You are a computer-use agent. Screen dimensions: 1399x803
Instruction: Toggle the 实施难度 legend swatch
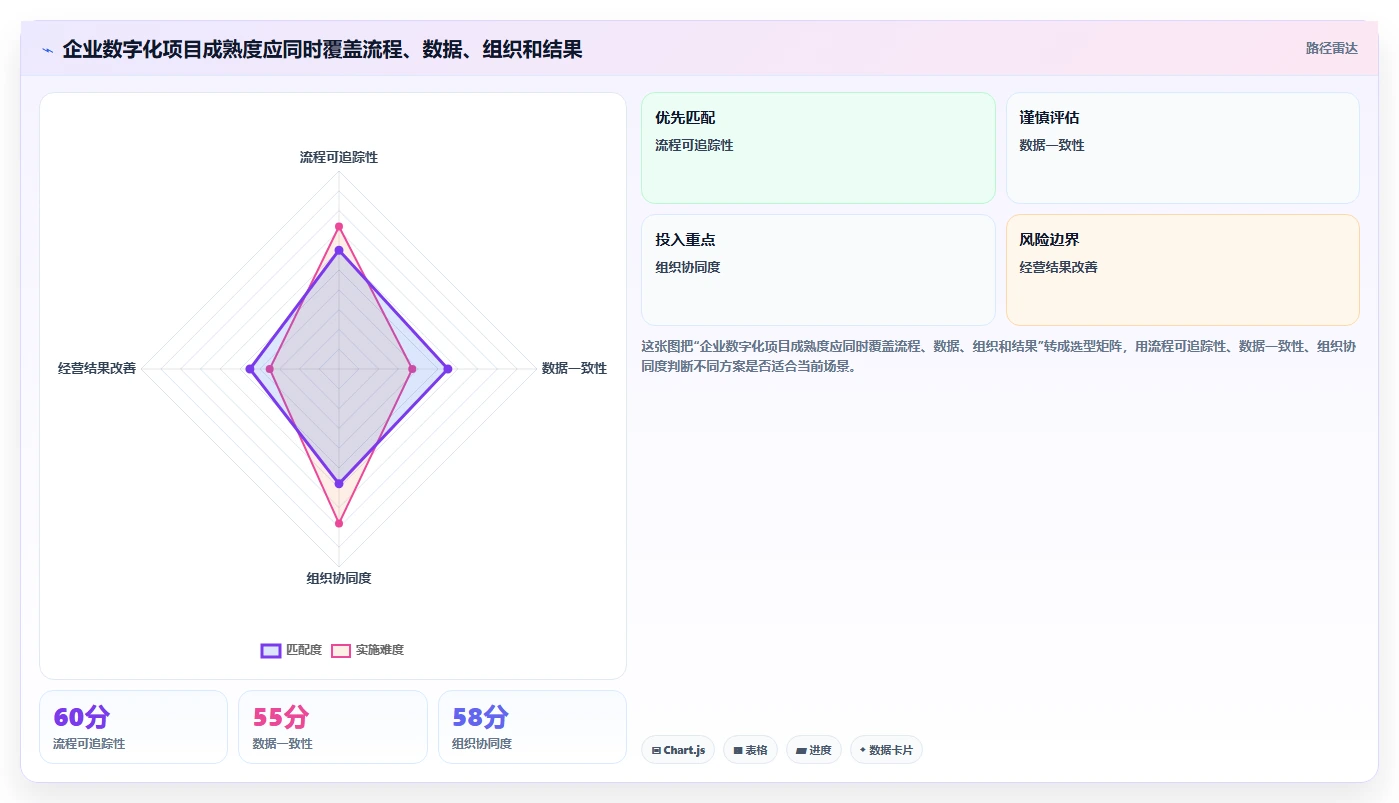coord(340,650)
